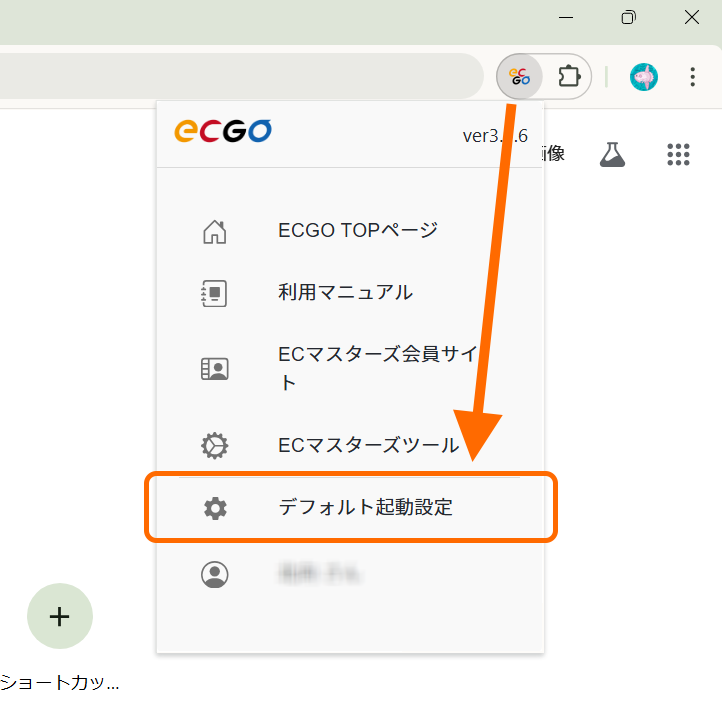Click the user account icon in ECGO popup
The image size is (723, 715).
[x=214, y=574]
